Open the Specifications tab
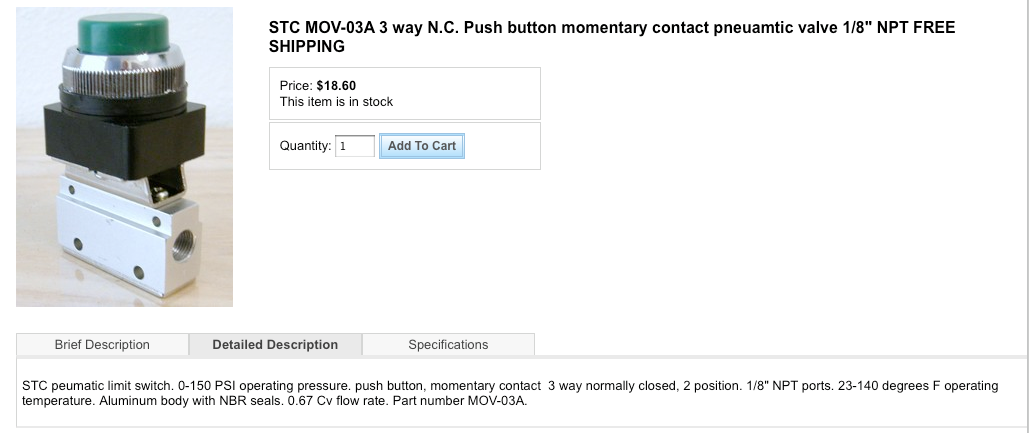 point(448,345)
